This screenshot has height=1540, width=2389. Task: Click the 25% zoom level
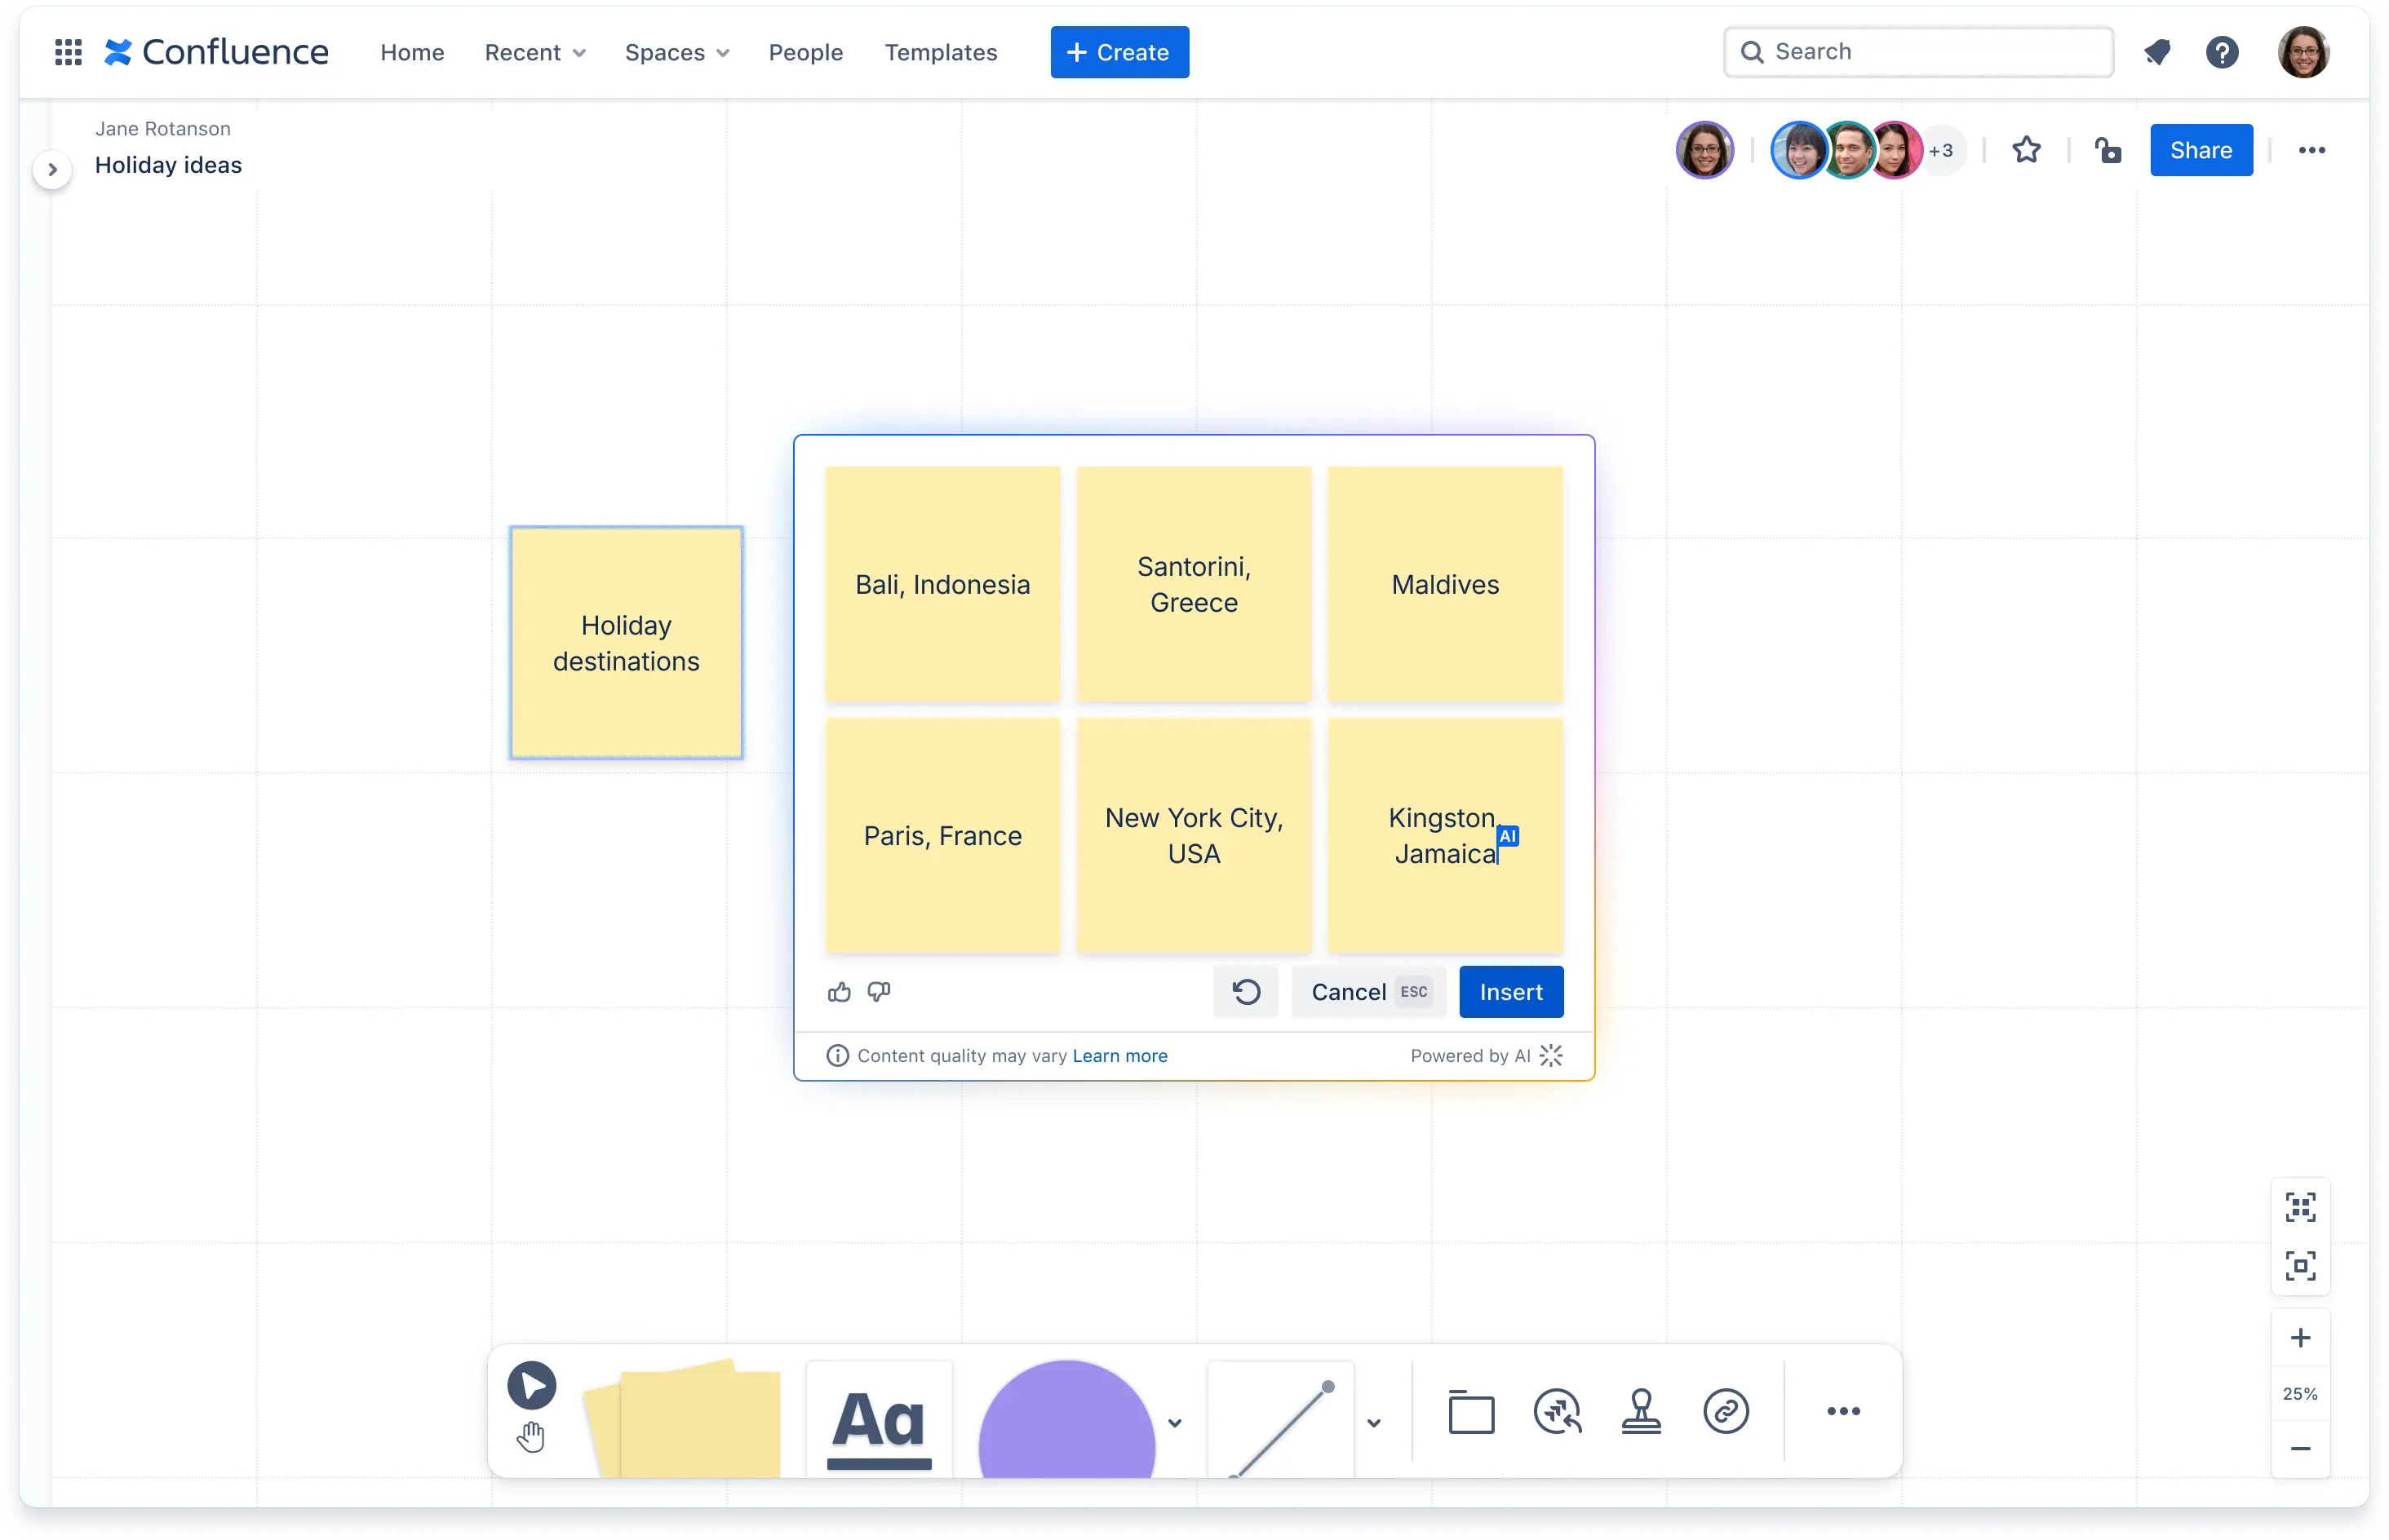click(x=2300, y=1393)
